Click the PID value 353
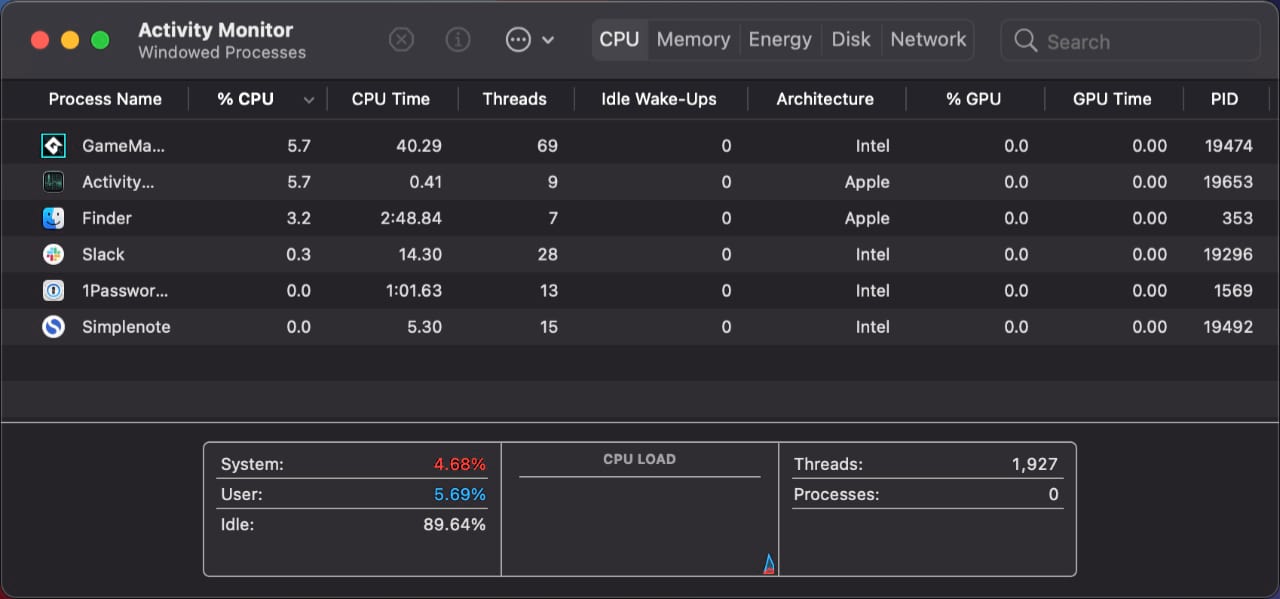This screenshot has height=599, width=1280. point(1238,218)
